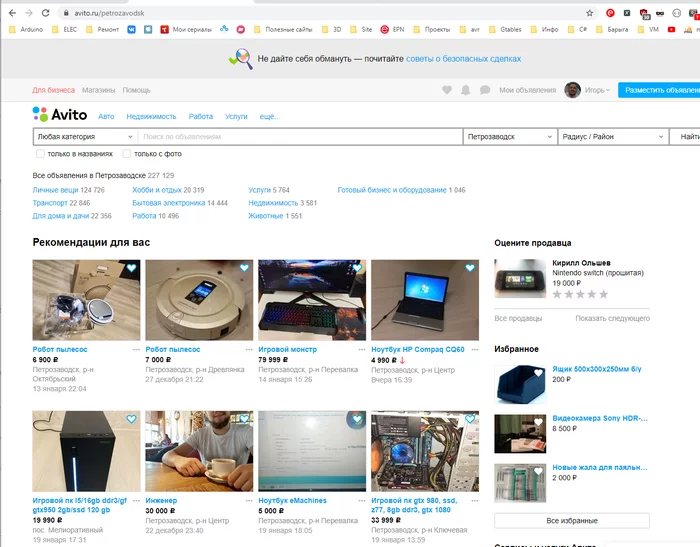Viewport: 700px width, 547px height.
Task: Focus the 'Поиск по объявлениям' search field
Action: pyautogui.click(x=300, y=137)
